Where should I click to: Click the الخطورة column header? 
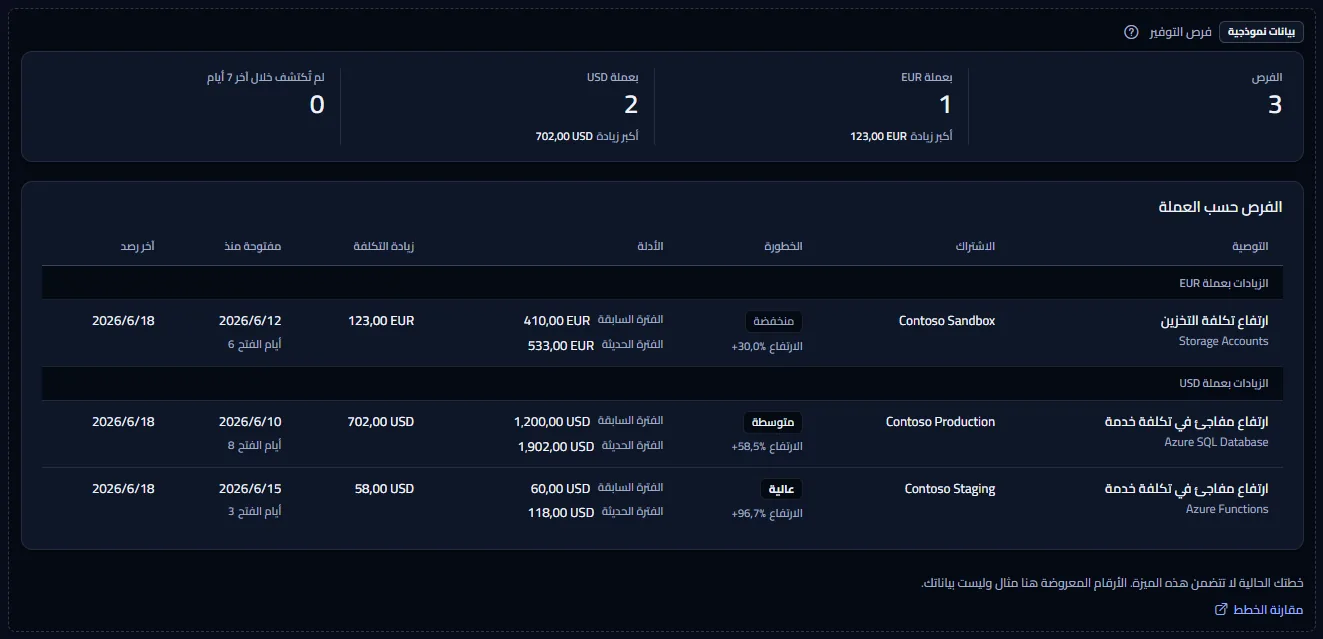click(784, 246)
